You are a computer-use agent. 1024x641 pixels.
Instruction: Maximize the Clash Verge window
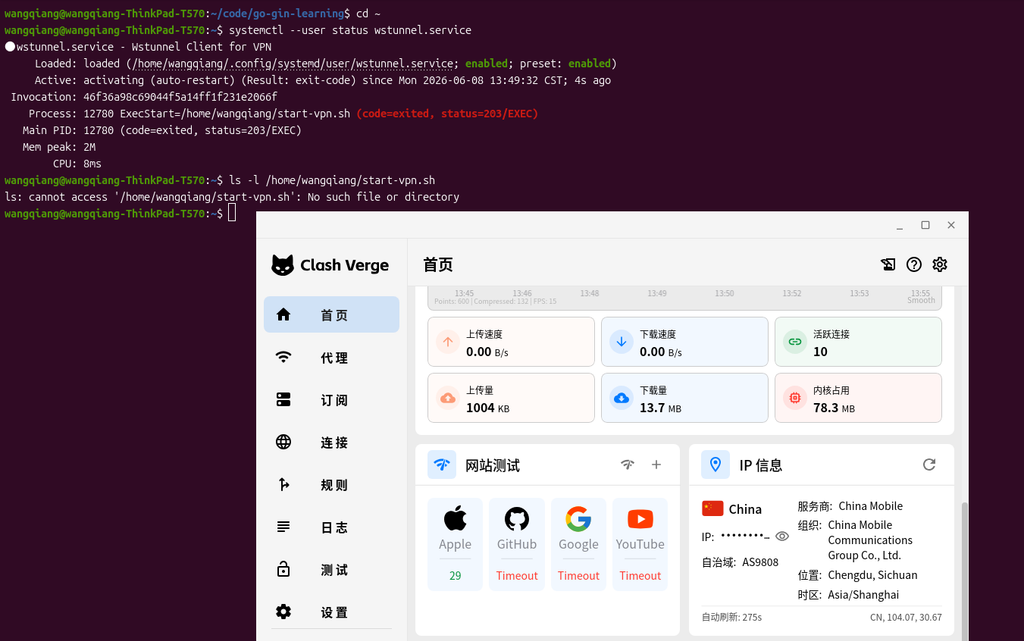[x=925, y=225]
